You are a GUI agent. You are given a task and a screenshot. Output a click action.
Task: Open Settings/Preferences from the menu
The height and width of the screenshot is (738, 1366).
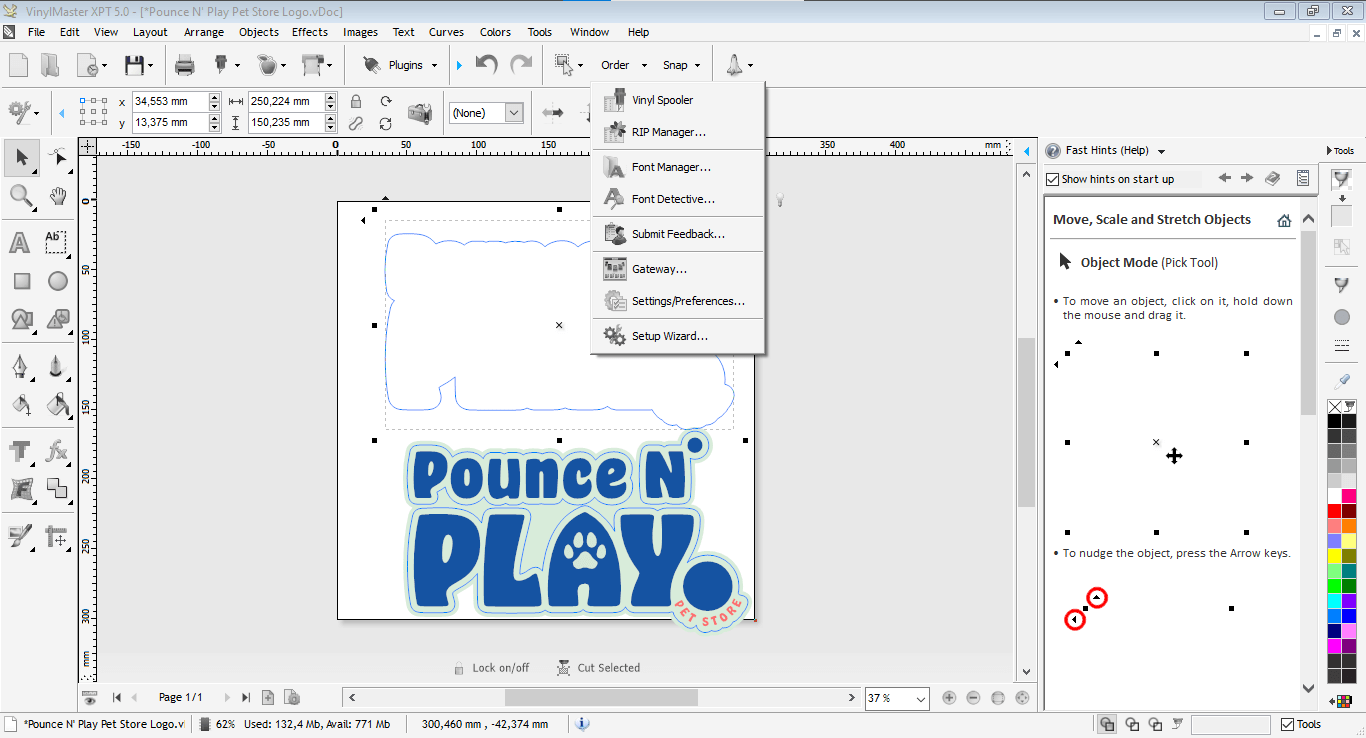coord(678,301)
